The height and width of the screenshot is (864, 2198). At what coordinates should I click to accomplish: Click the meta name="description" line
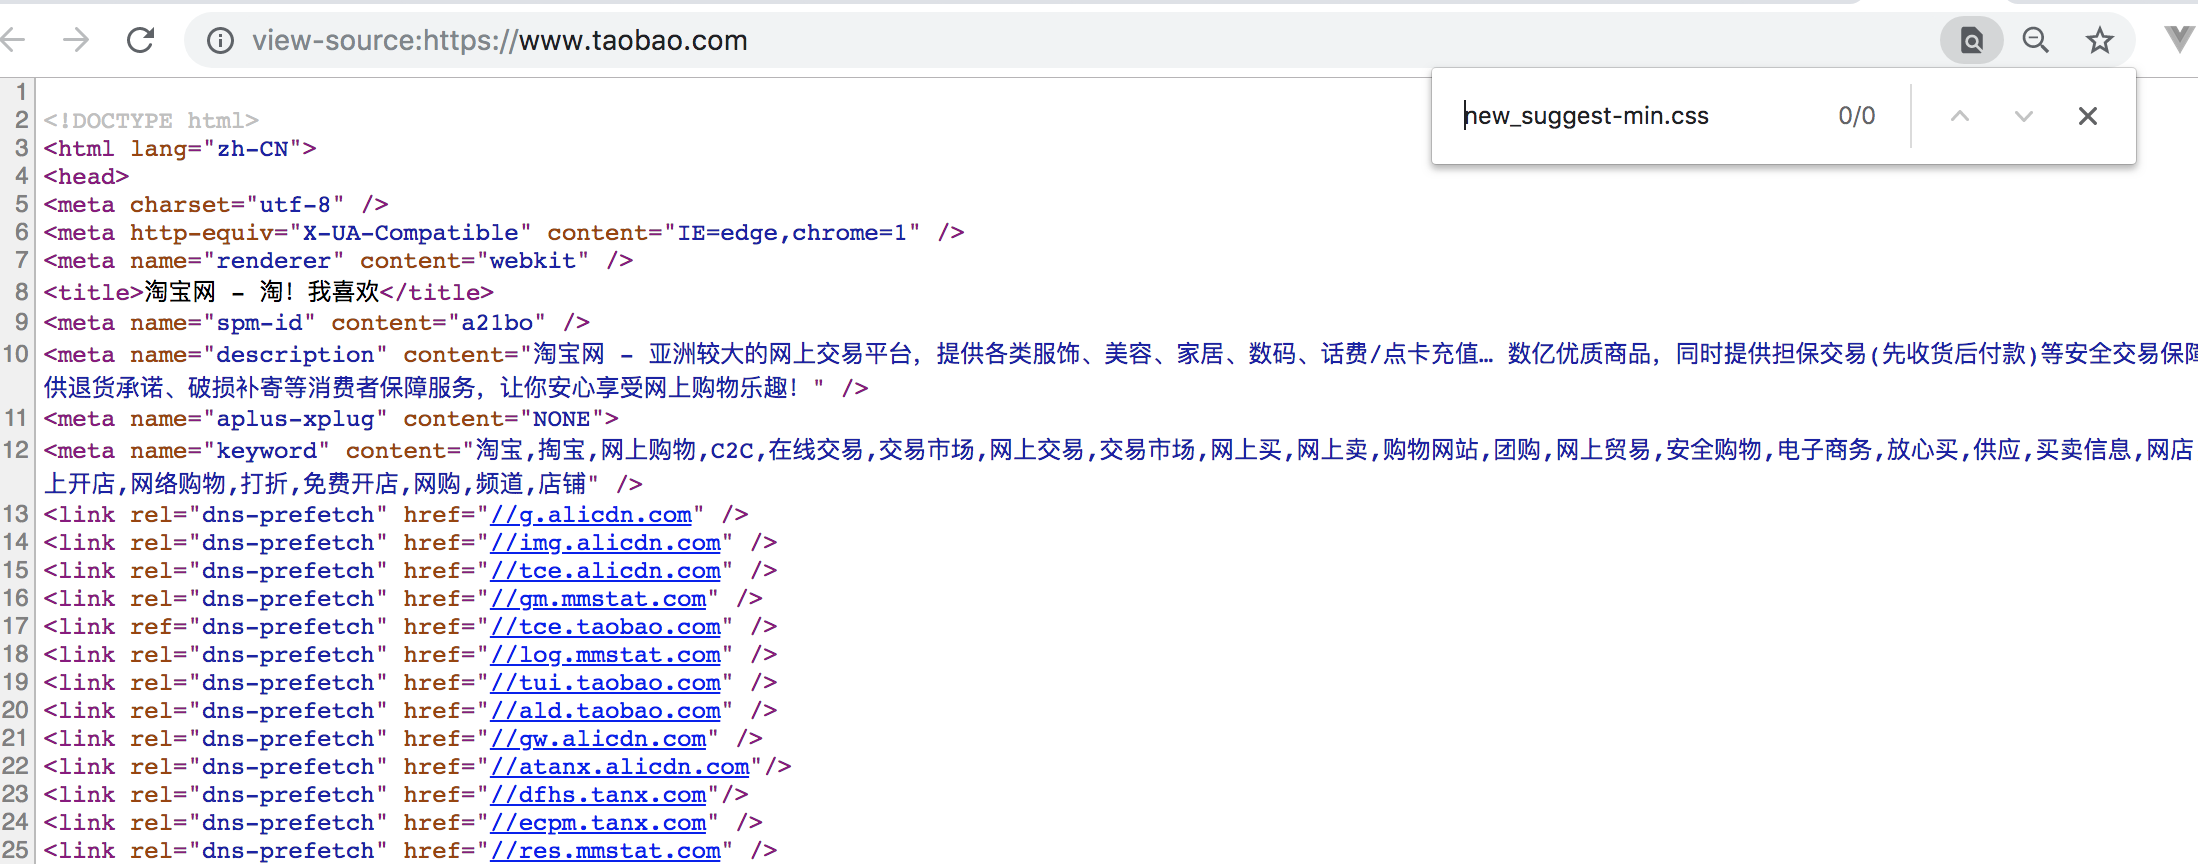coord(1120,371)
